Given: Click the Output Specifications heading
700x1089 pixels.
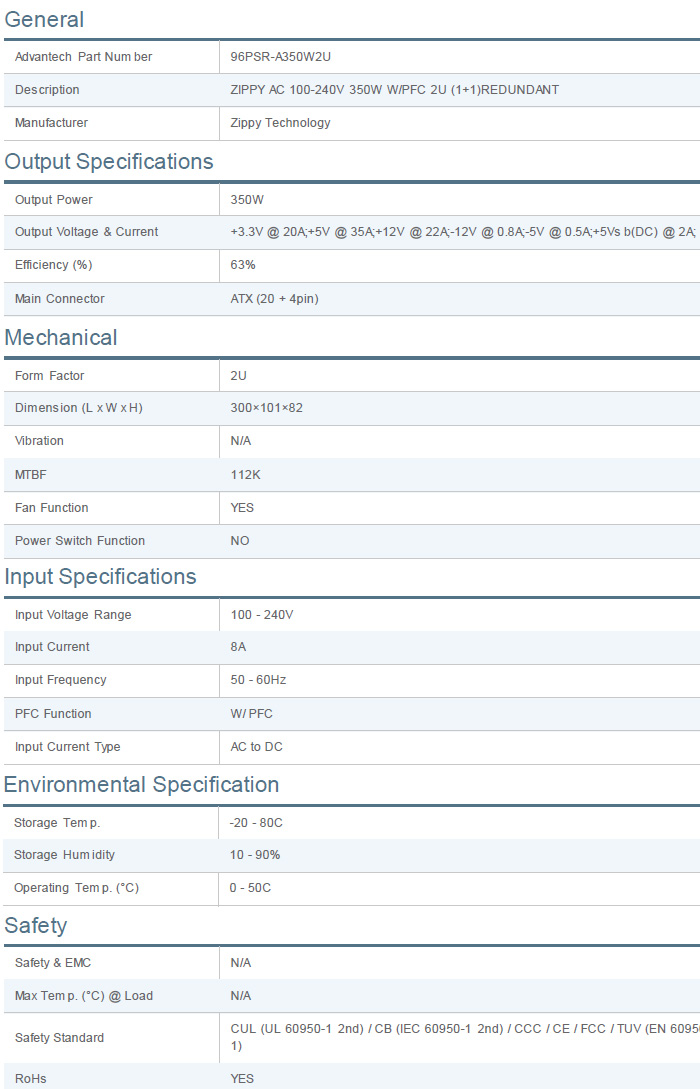Looking at the screenshot, I should [x=109, y=162].
